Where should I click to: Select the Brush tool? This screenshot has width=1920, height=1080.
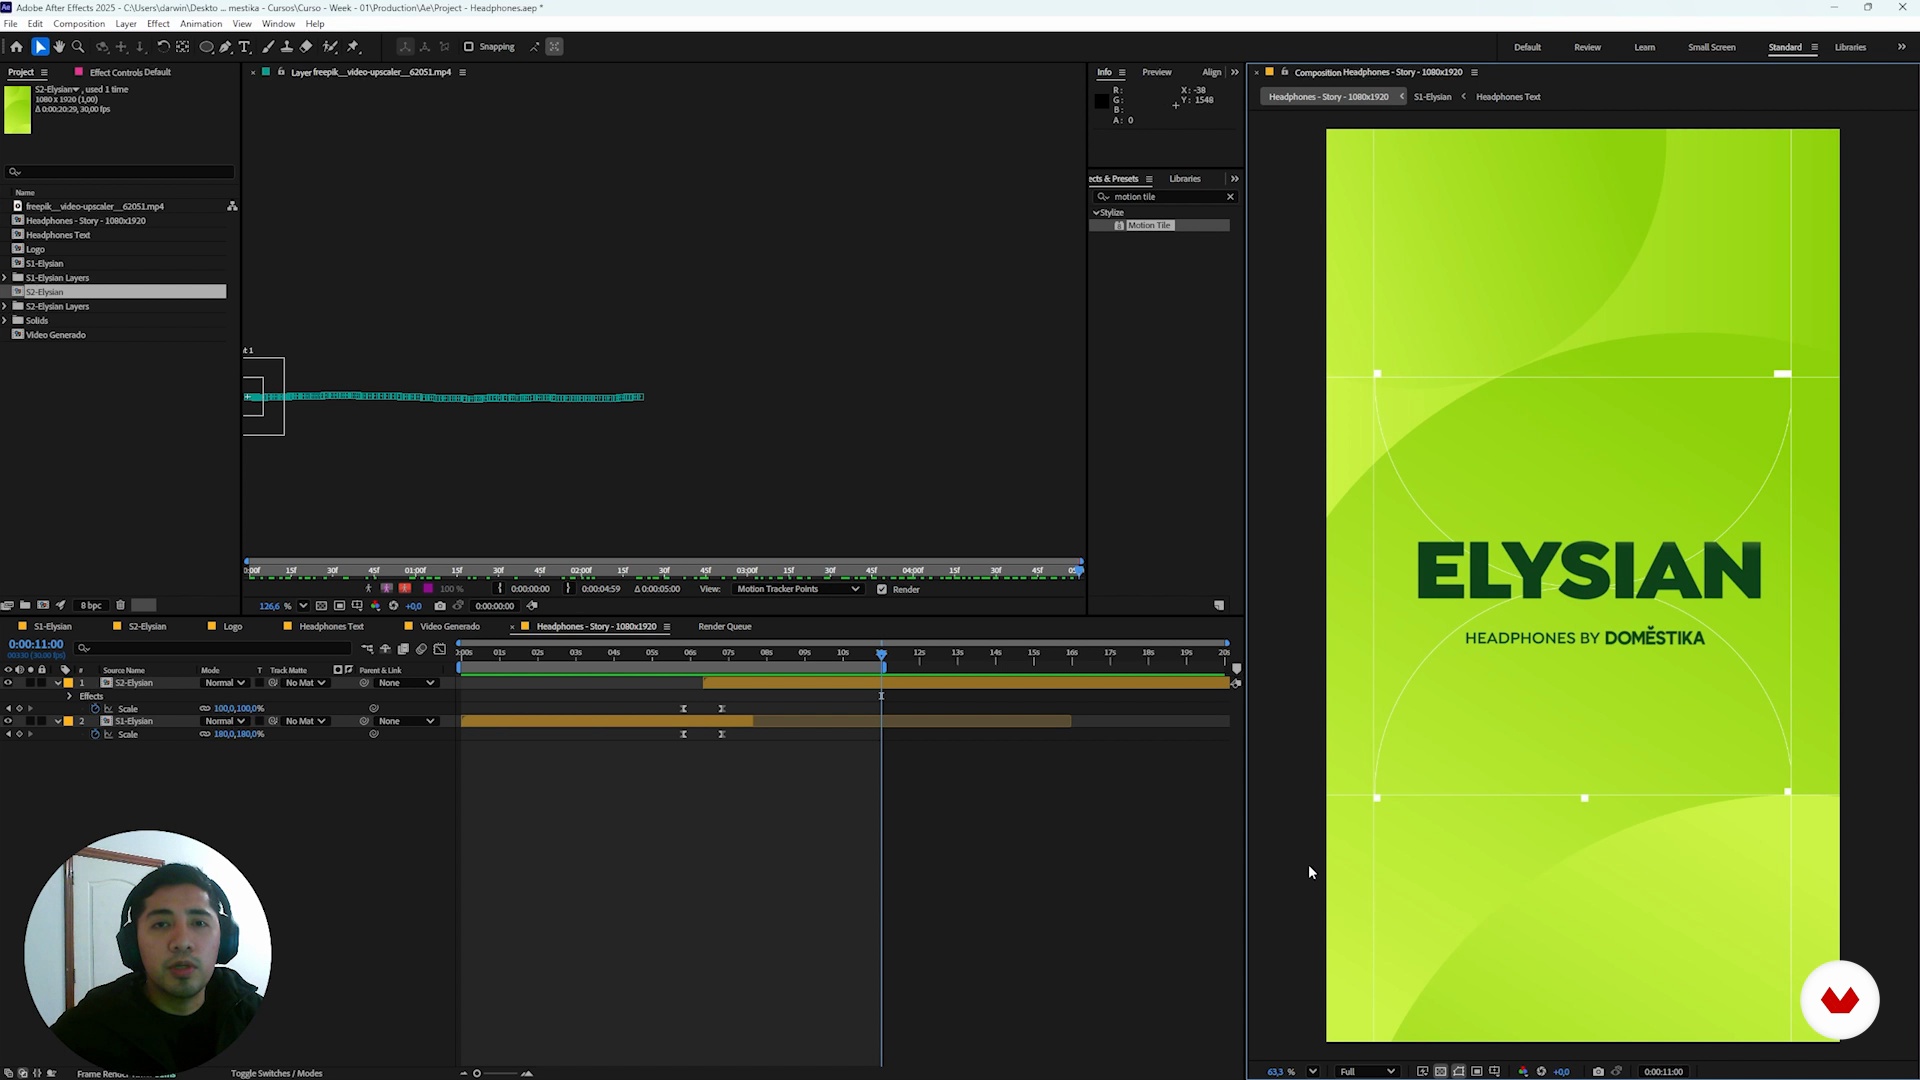click(x=268, y=47)
